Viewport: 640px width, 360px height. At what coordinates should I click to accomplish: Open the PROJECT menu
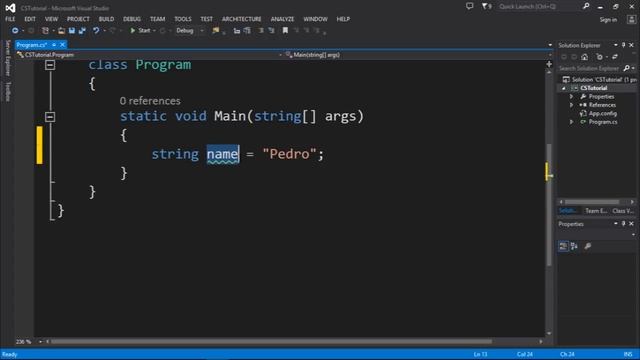78,19
